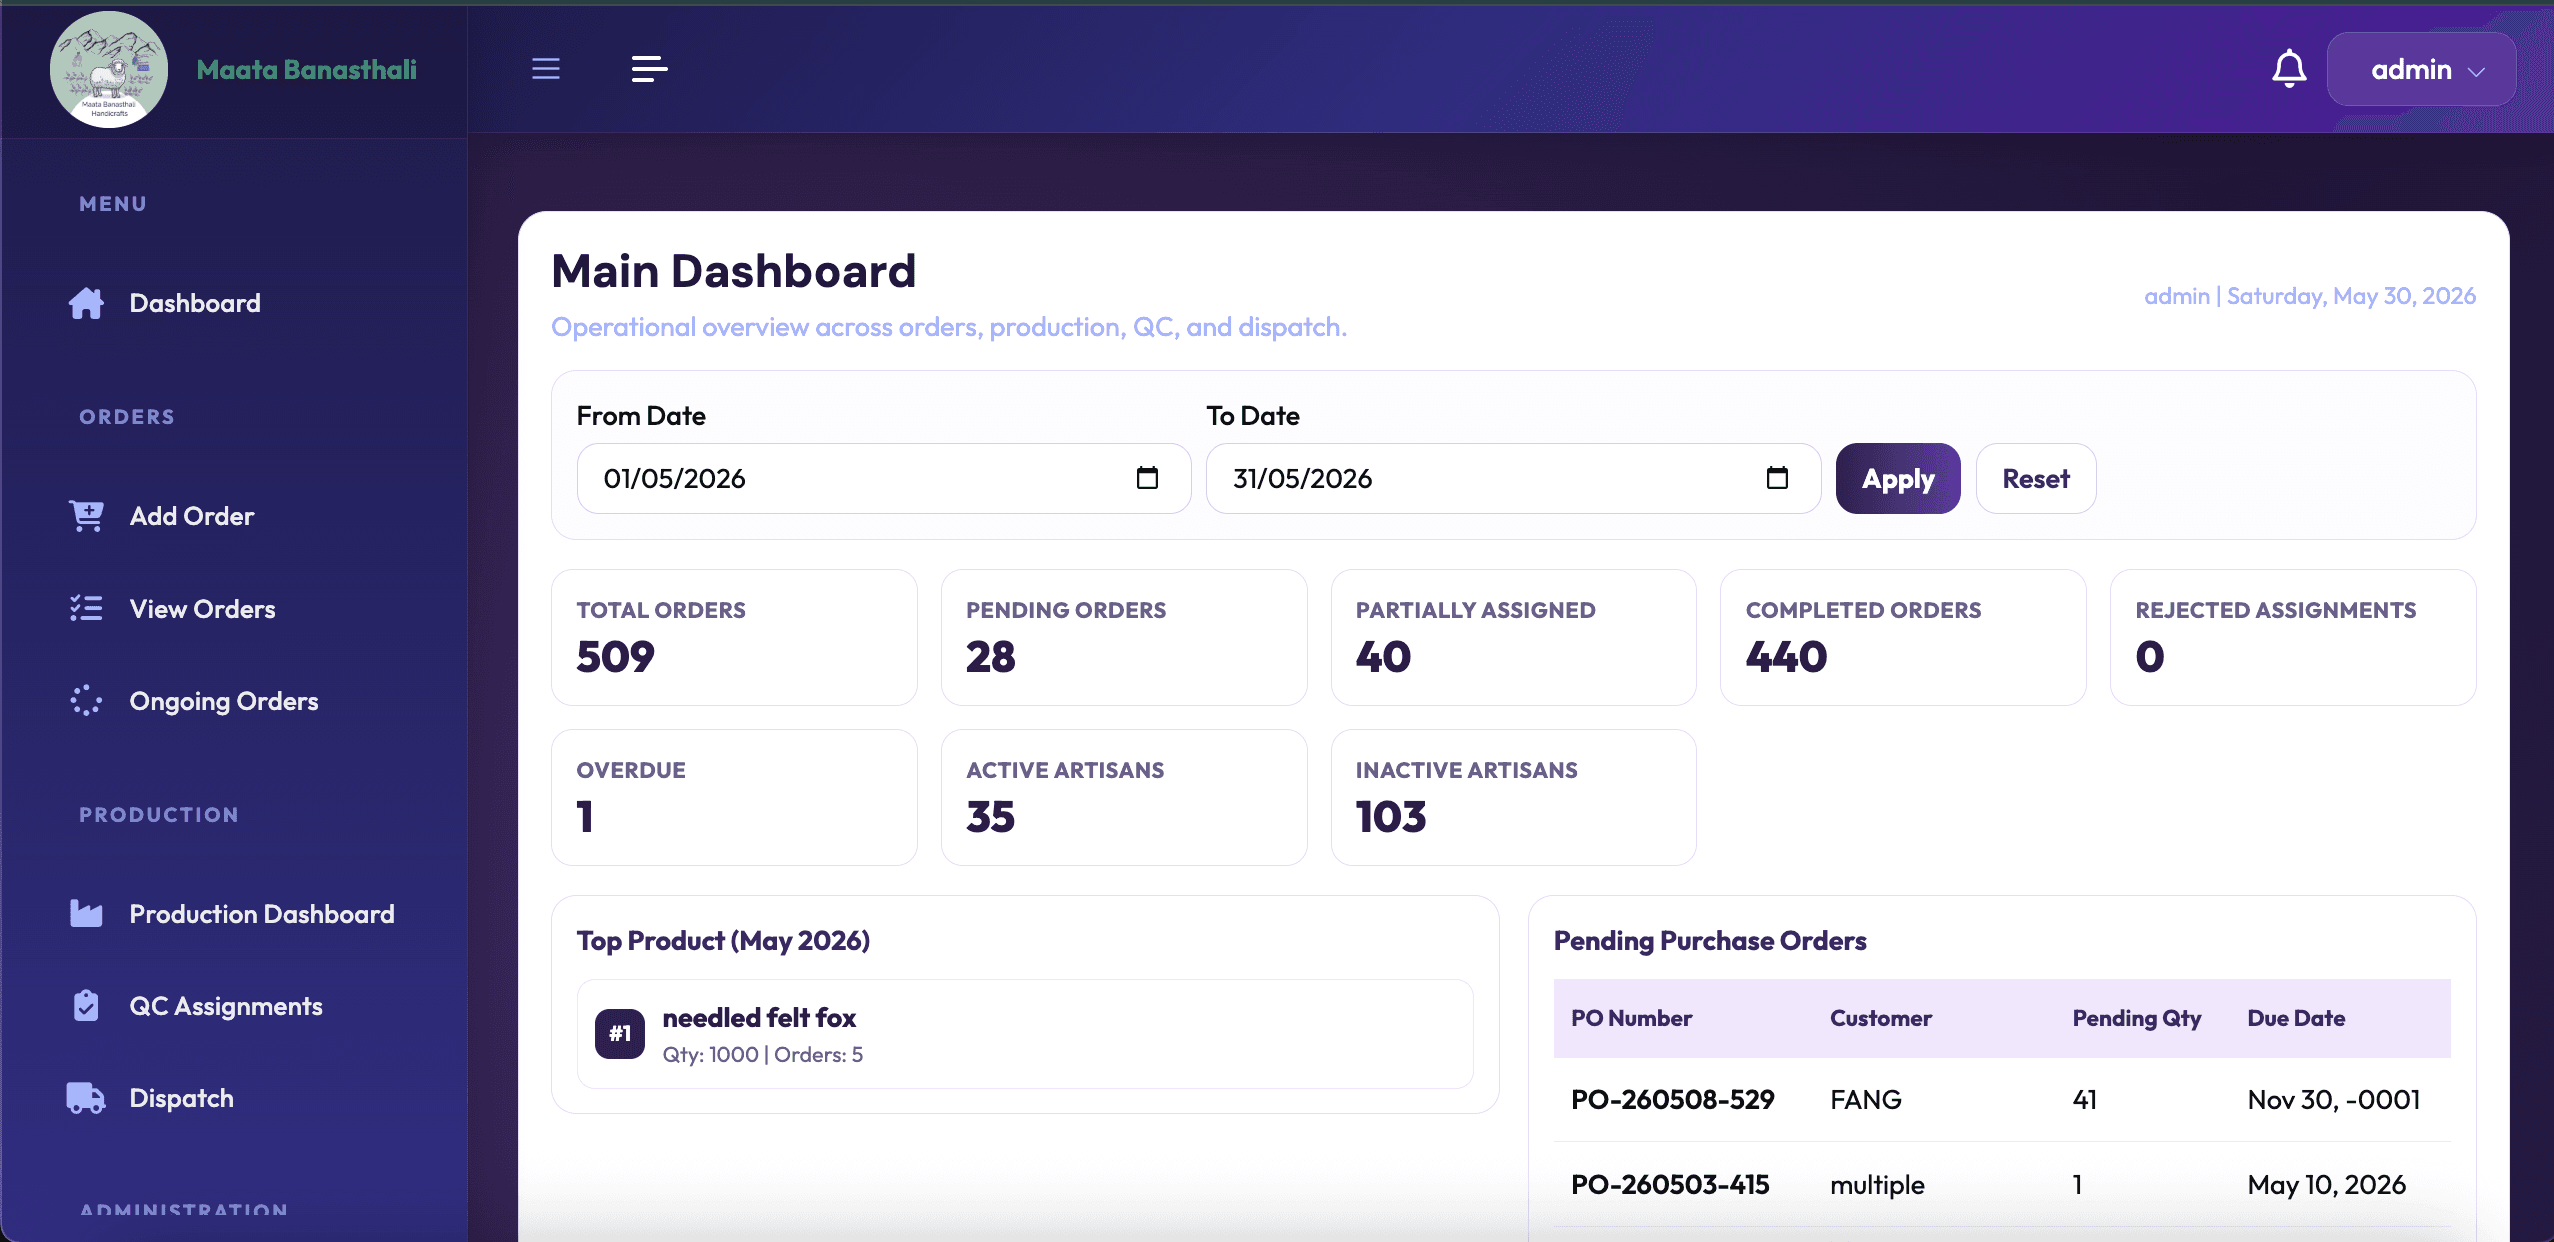The image size is (2554, 1242).
Task: Click the hamburger menu icon in header
Action: (x=546, y=69)
